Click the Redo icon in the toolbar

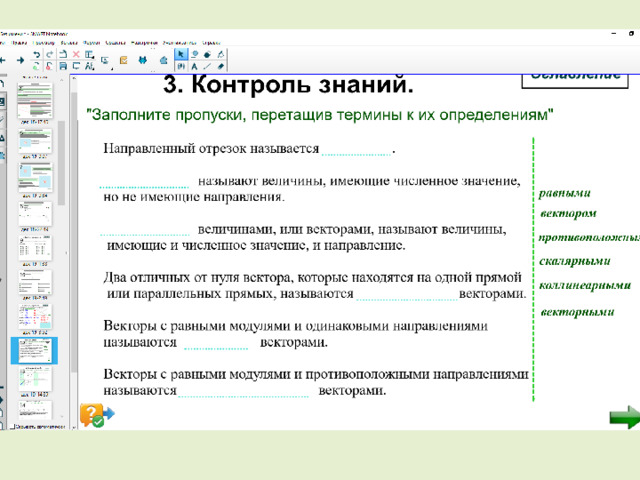(50, 54)
